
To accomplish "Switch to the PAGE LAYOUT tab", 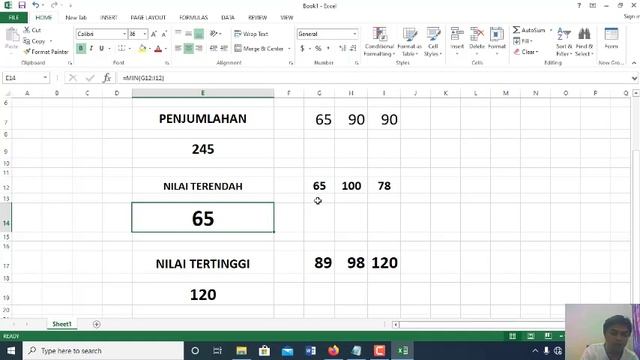I will click(x=148, y=18).
